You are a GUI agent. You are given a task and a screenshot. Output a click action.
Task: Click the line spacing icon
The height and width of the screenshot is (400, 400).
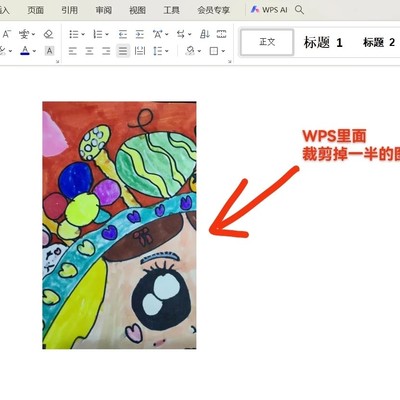click(158, 51)
